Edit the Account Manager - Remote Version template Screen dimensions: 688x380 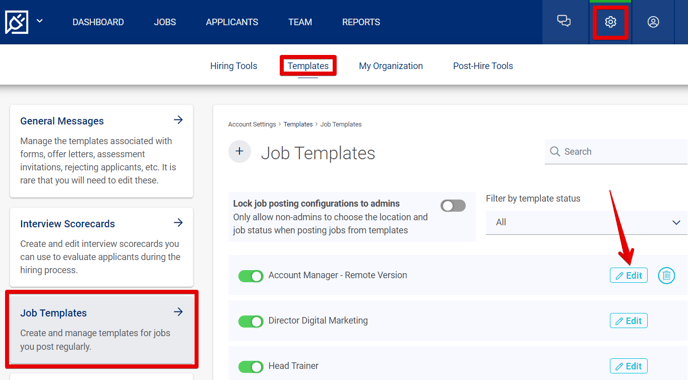pos(628,276)
